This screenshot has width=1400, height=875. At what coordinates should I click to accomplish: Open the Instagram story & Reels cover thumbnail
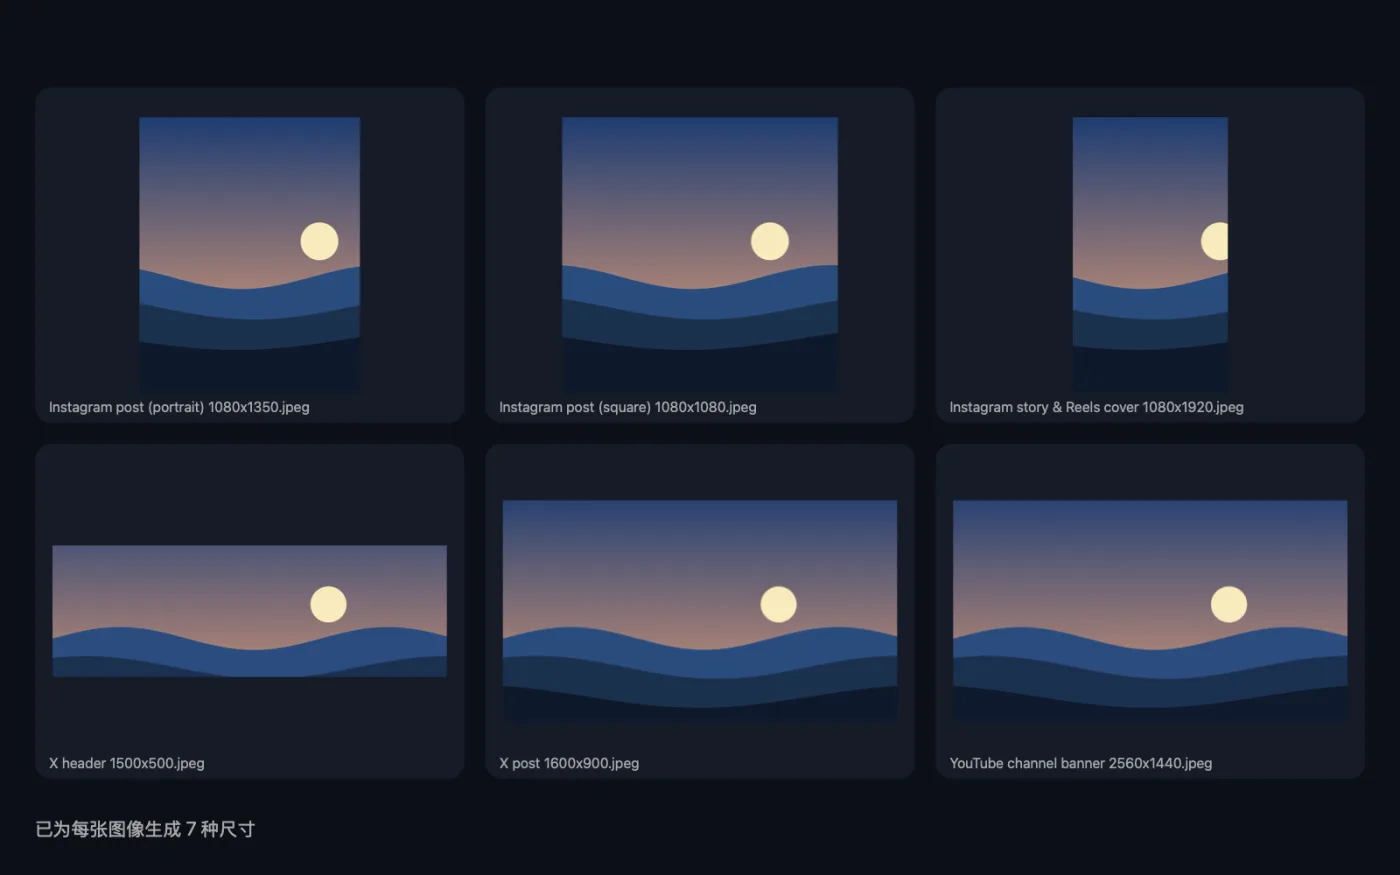(x=1150, y=254)
